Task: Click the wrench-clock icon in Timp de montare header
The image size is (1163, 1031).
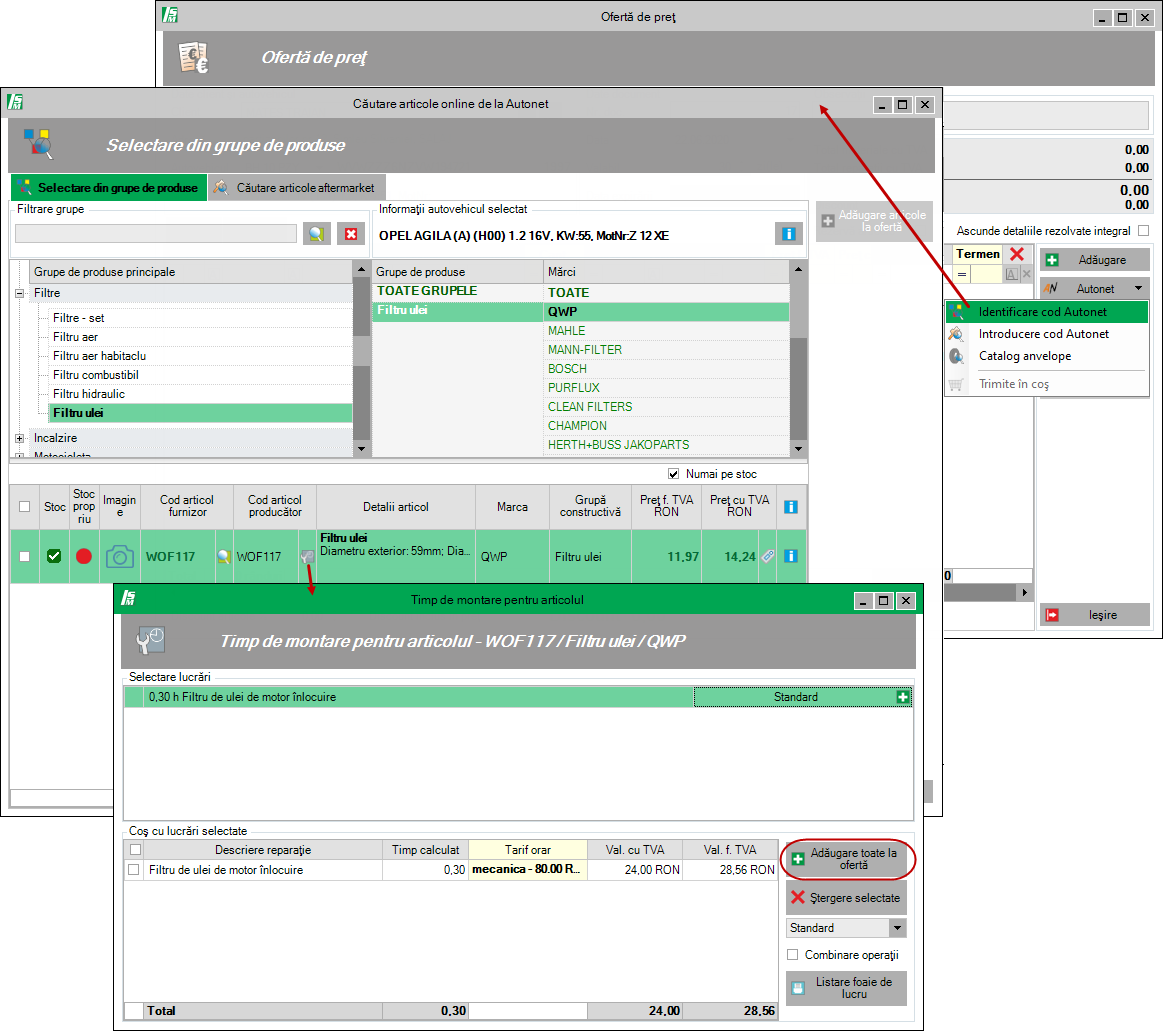Action: click(151, 640)
